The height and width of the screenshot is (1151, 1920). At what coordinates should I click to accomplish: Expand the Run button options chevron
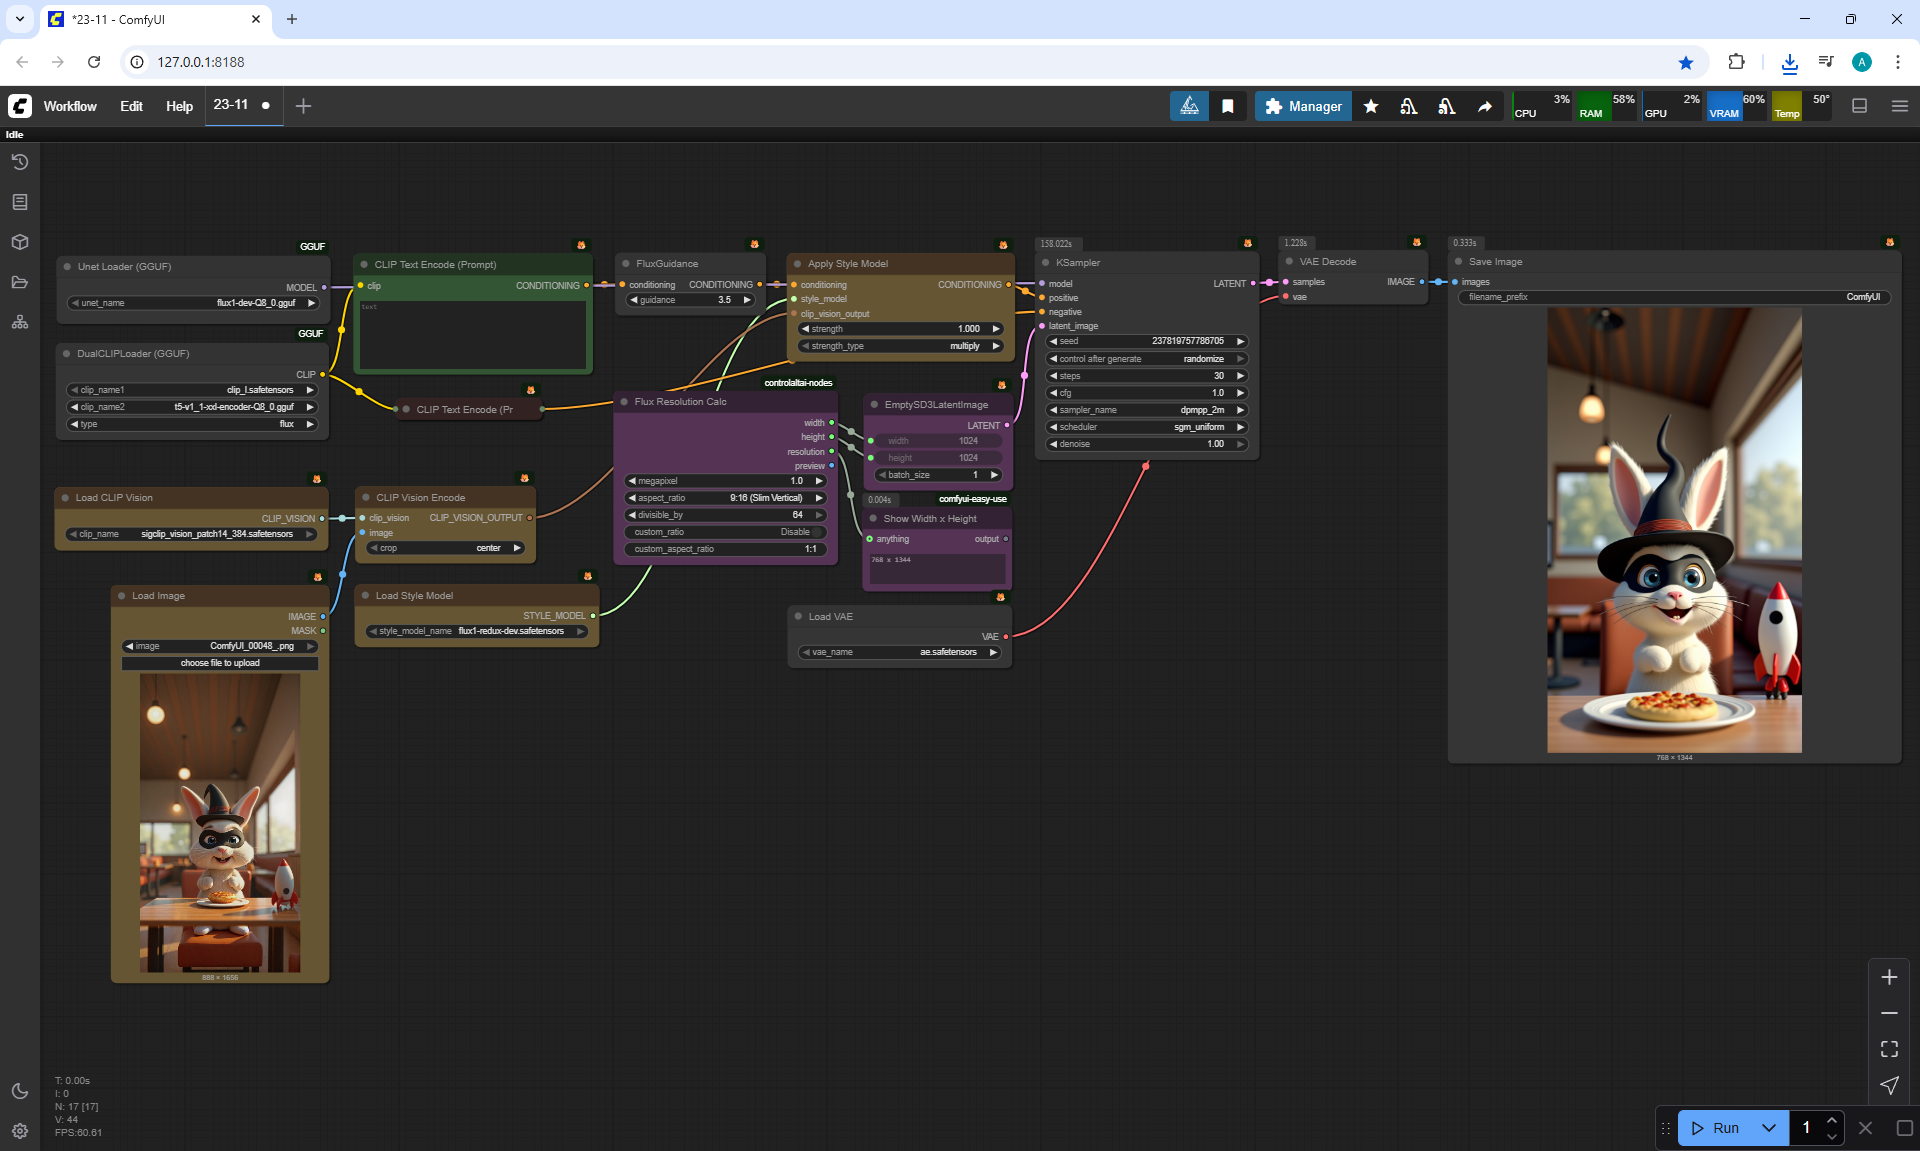pos(1769,1128)
